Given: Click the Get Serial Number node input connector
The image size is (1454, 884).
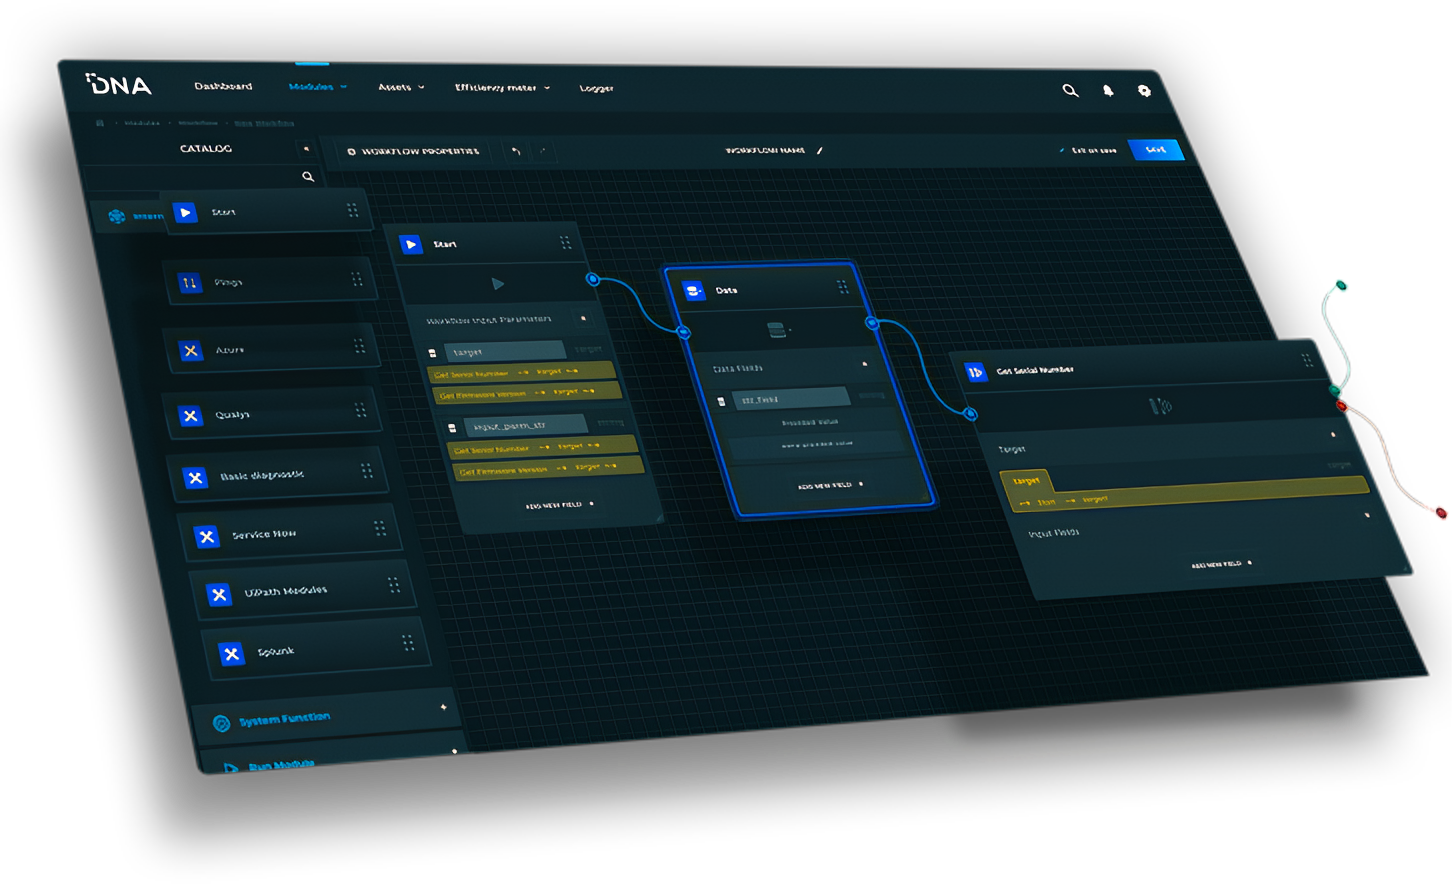Looking at the screenshot, I should [970, 413].
